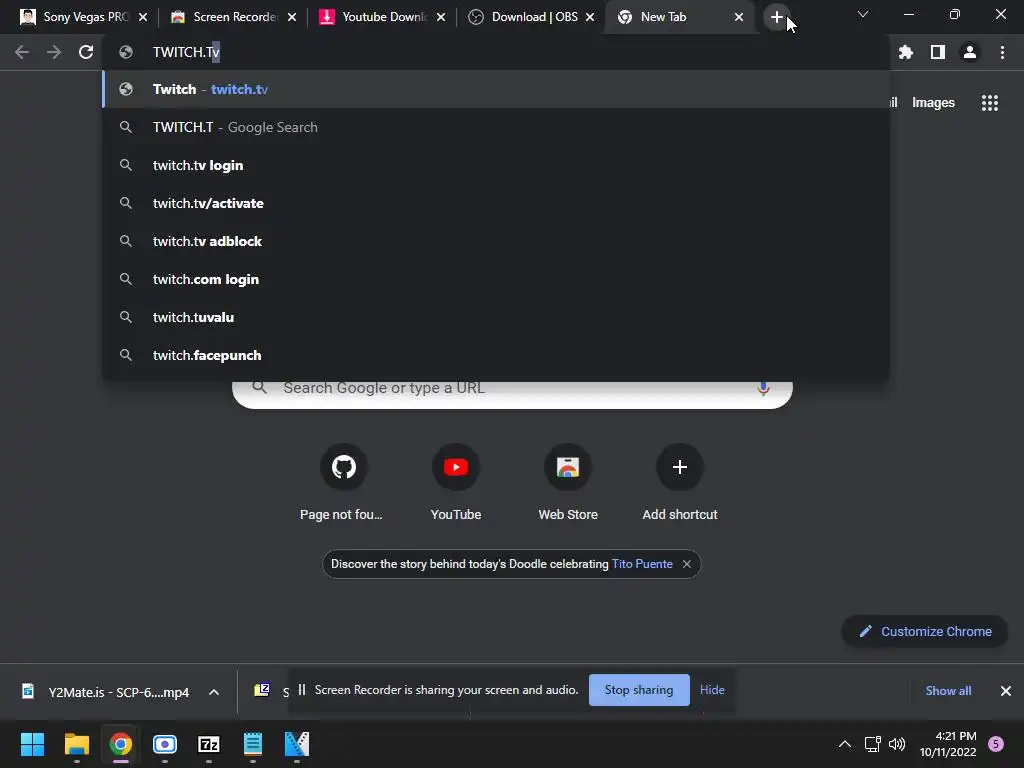Viewport: 1024px width, 768px height.
Task: Open the YouTube shortcut
Action: click(x=456, y=467)
